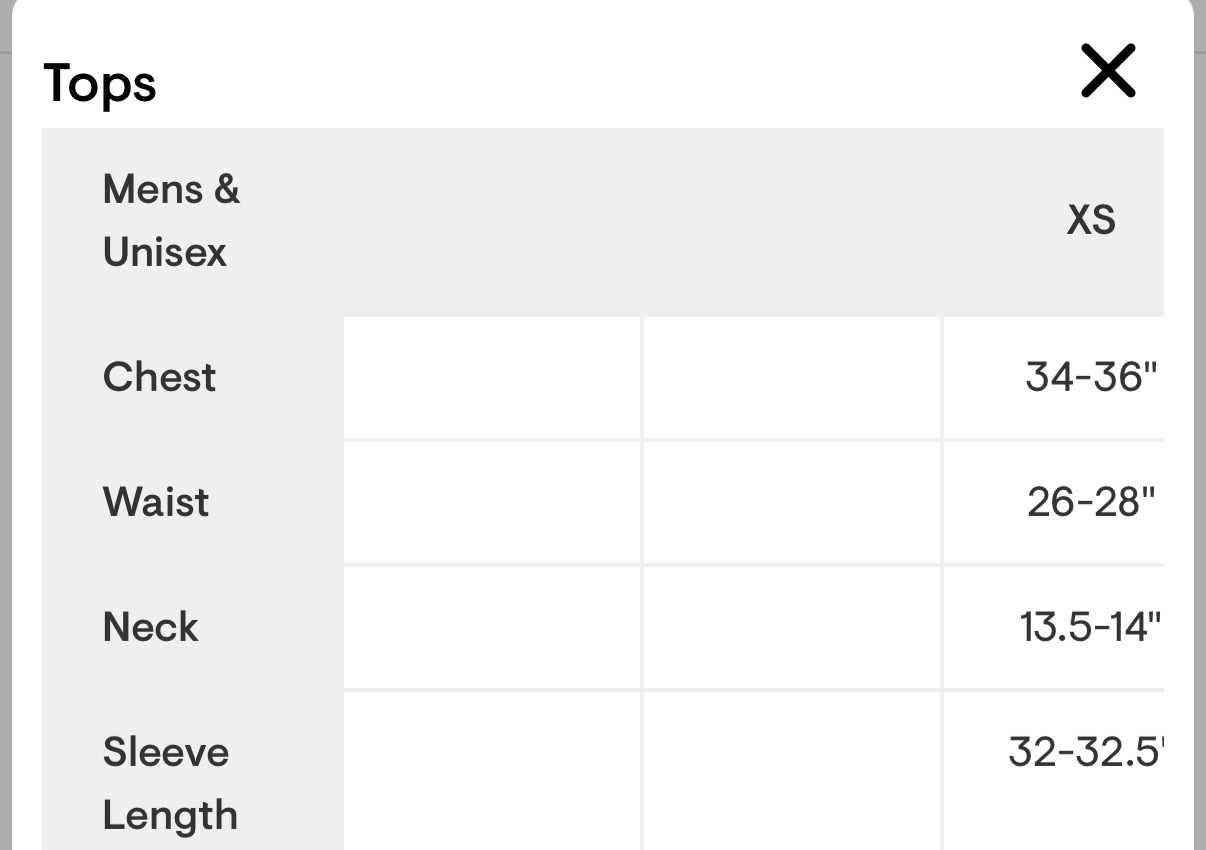Click the XS size column header
The height and width of the screenshot is (850, 1206).
point(1090,221)
